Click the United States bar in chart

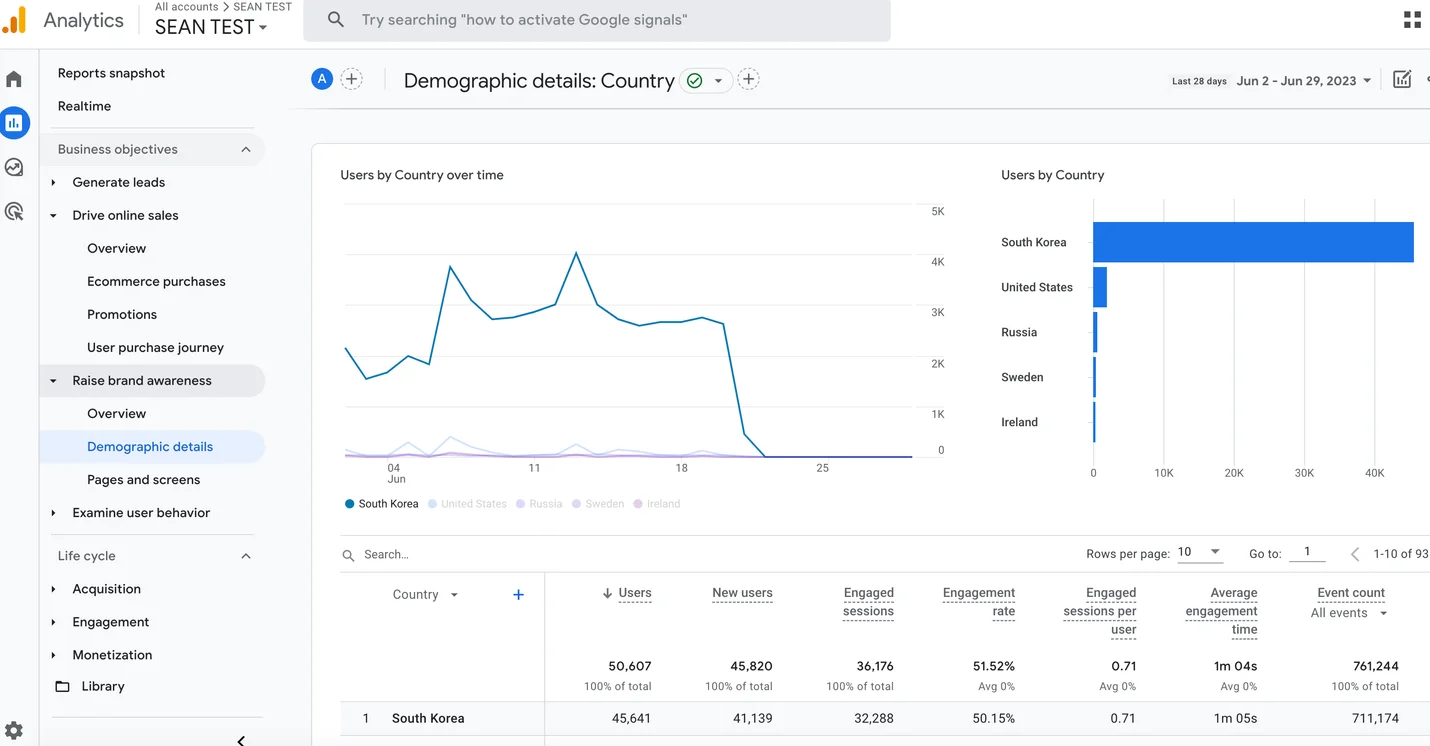(x=1100, y=287)
